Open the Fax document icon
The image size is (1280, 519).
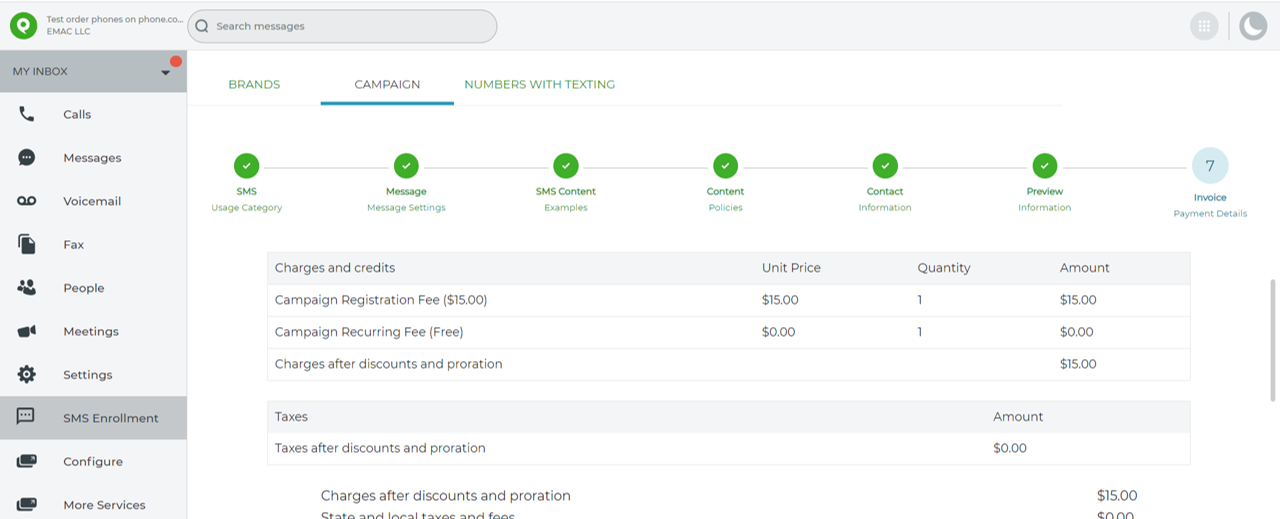click(x=26, y=244)
